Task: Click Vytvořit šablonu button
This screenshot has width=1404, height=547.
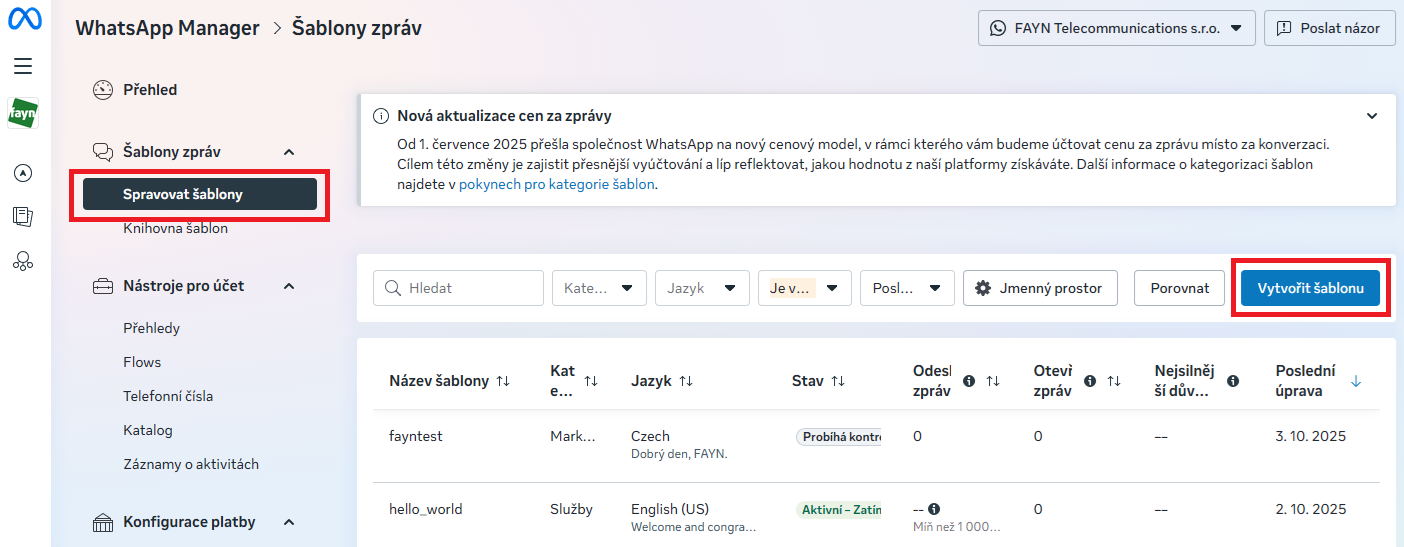Action: [1310, 288]
